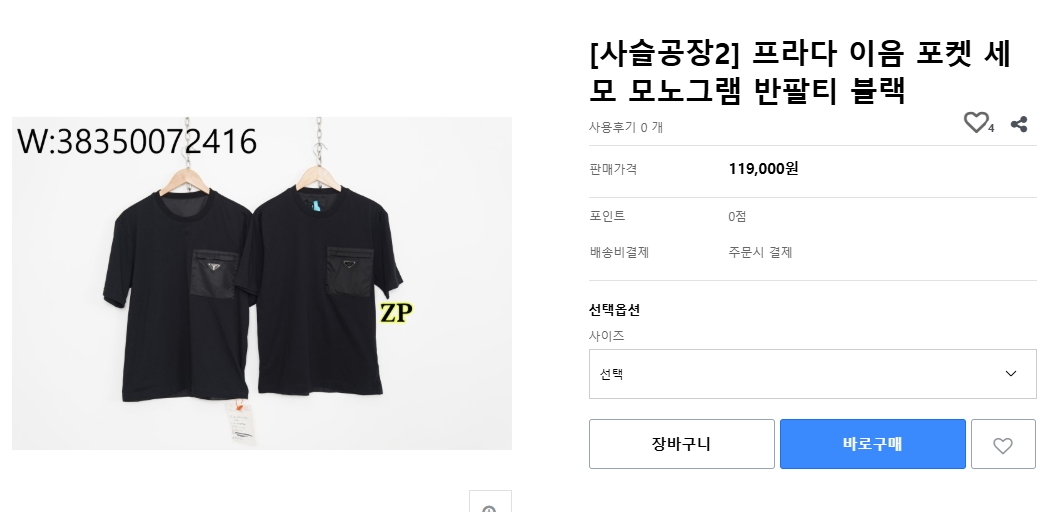Click the 119,000원 price

pyautogui.click(x=763, y=169)
